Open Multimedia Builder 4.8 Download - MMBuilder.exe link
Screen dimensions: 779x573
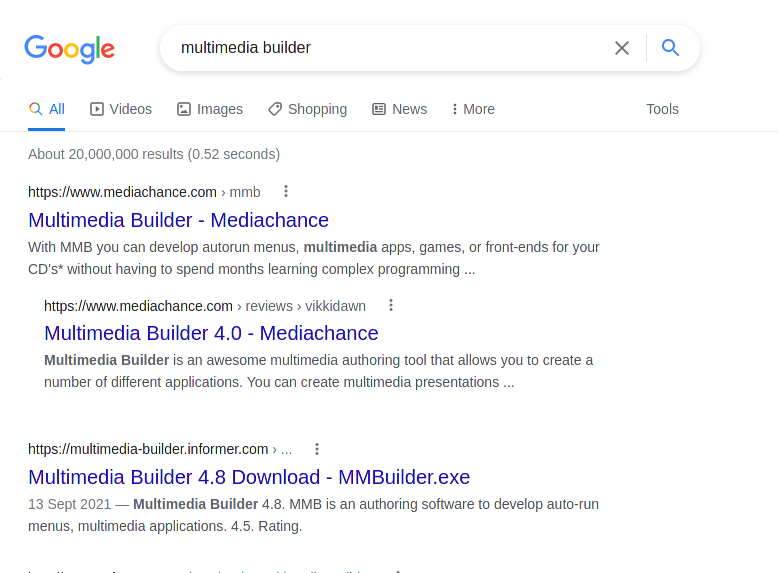pyautogui.click(x=249, y=477)
